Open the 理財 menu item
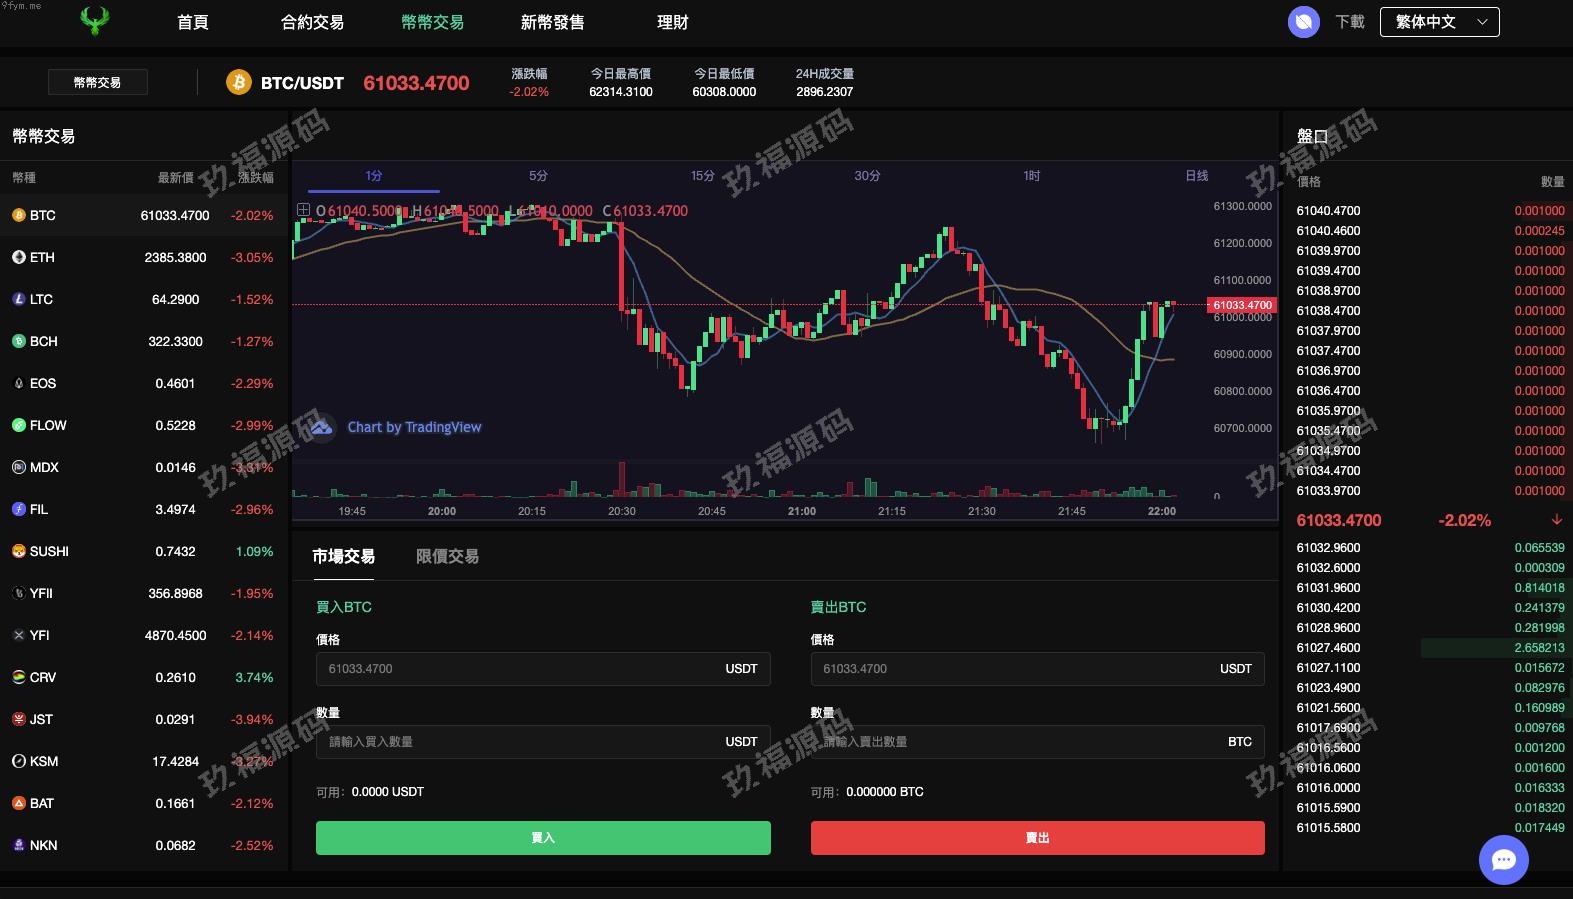Viewport: 1573px width, 899px height. [x=672, y=22]
